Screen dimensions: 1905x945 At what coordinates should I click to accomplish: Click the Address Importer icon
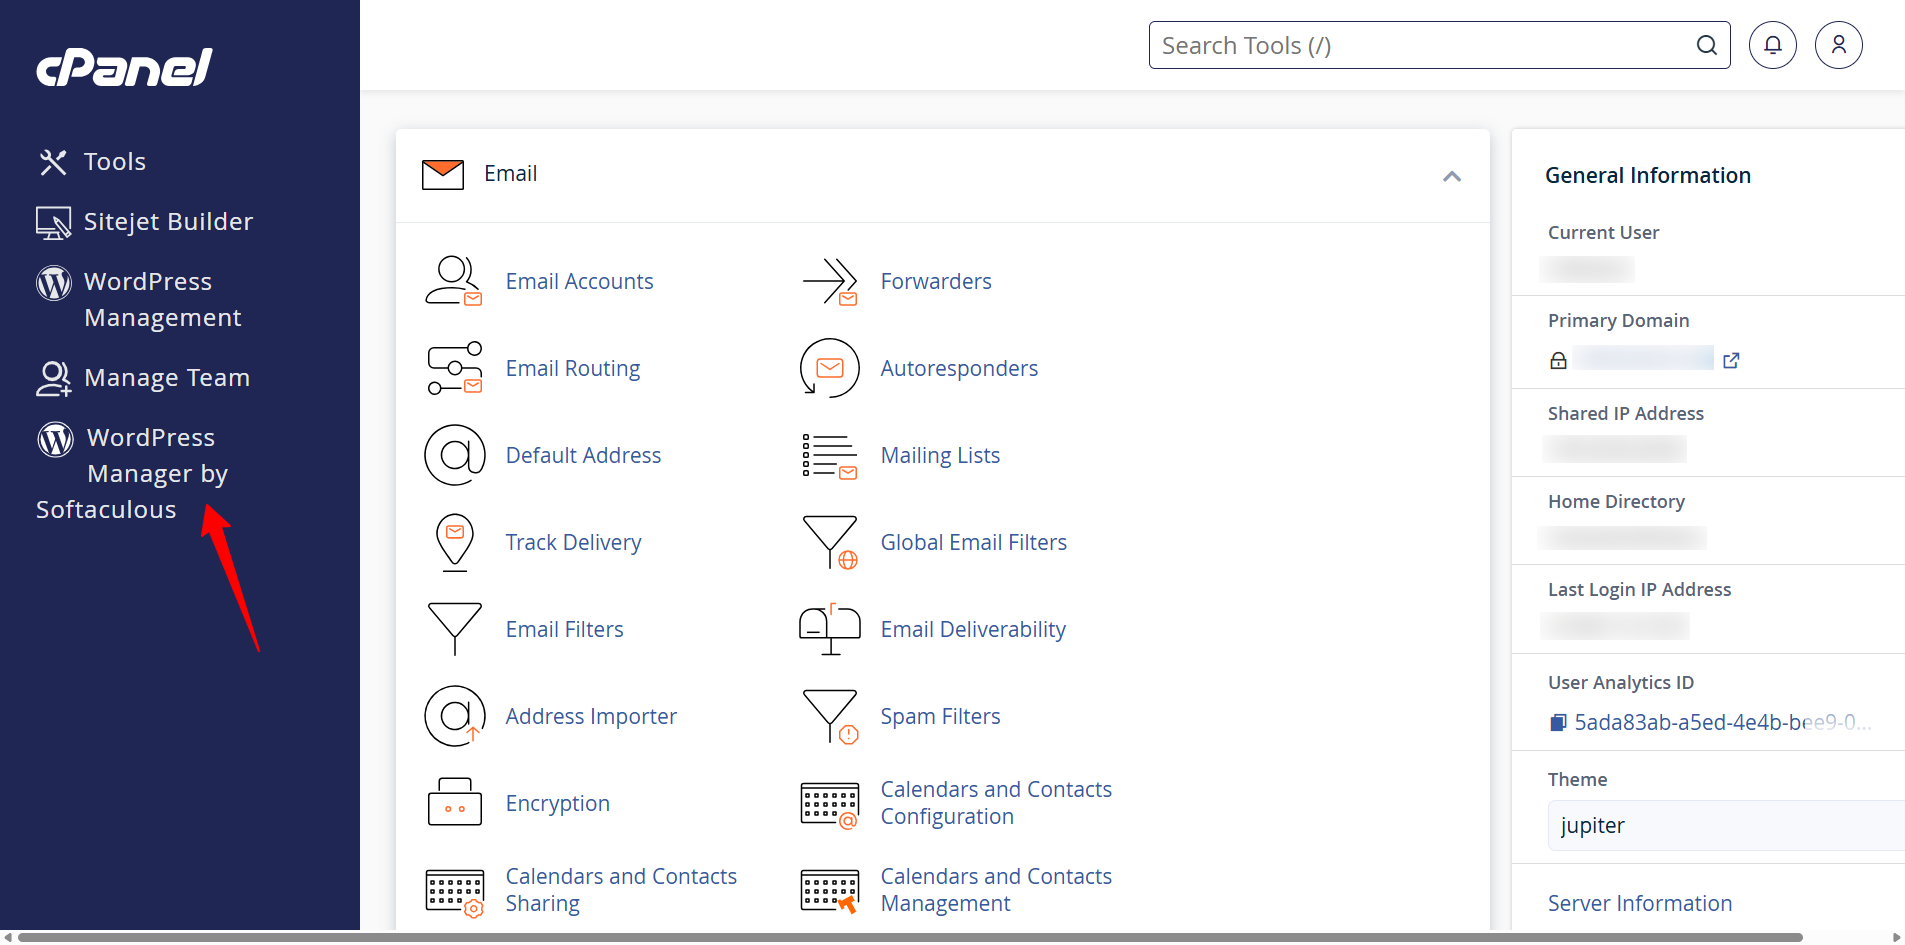(x=455, y=716)
